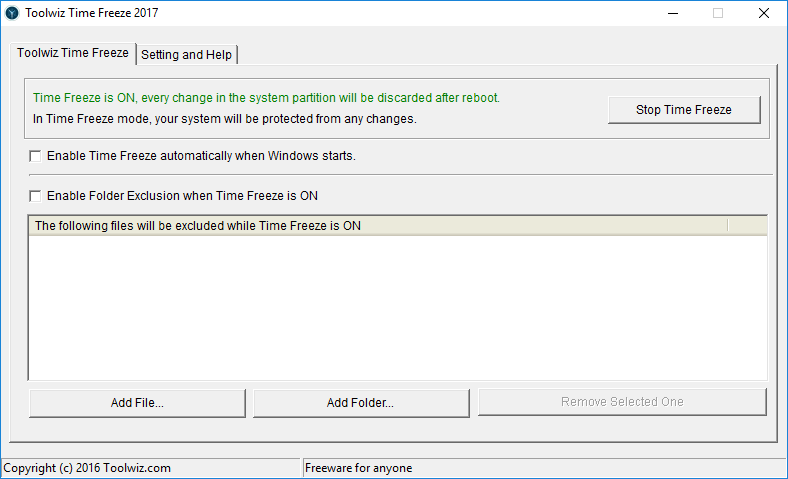
Task: Click the empty excluded files list area
Action: [398, 308]
